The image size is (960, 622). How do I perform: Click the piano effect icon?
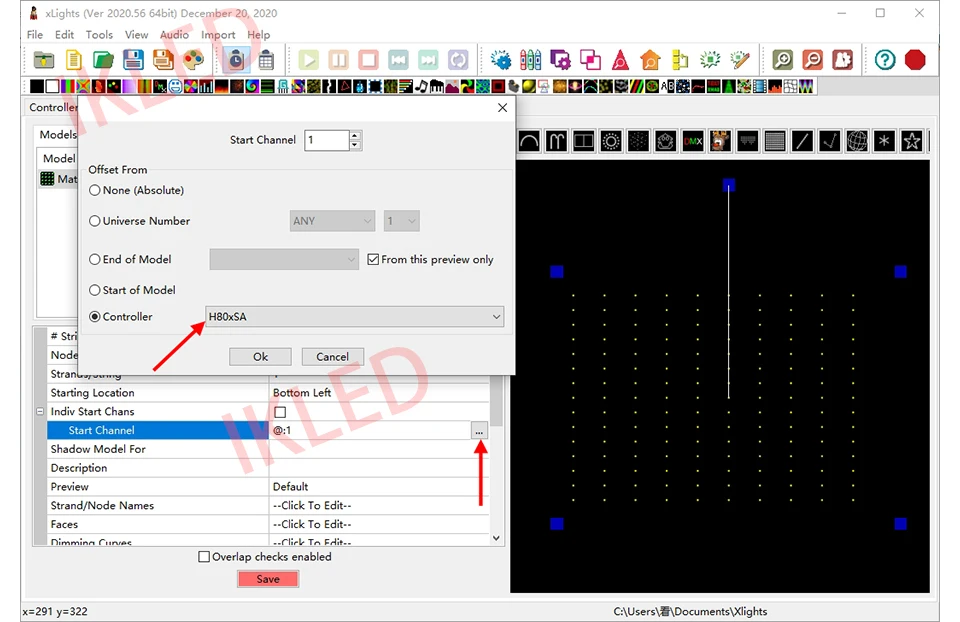(437, 86)
